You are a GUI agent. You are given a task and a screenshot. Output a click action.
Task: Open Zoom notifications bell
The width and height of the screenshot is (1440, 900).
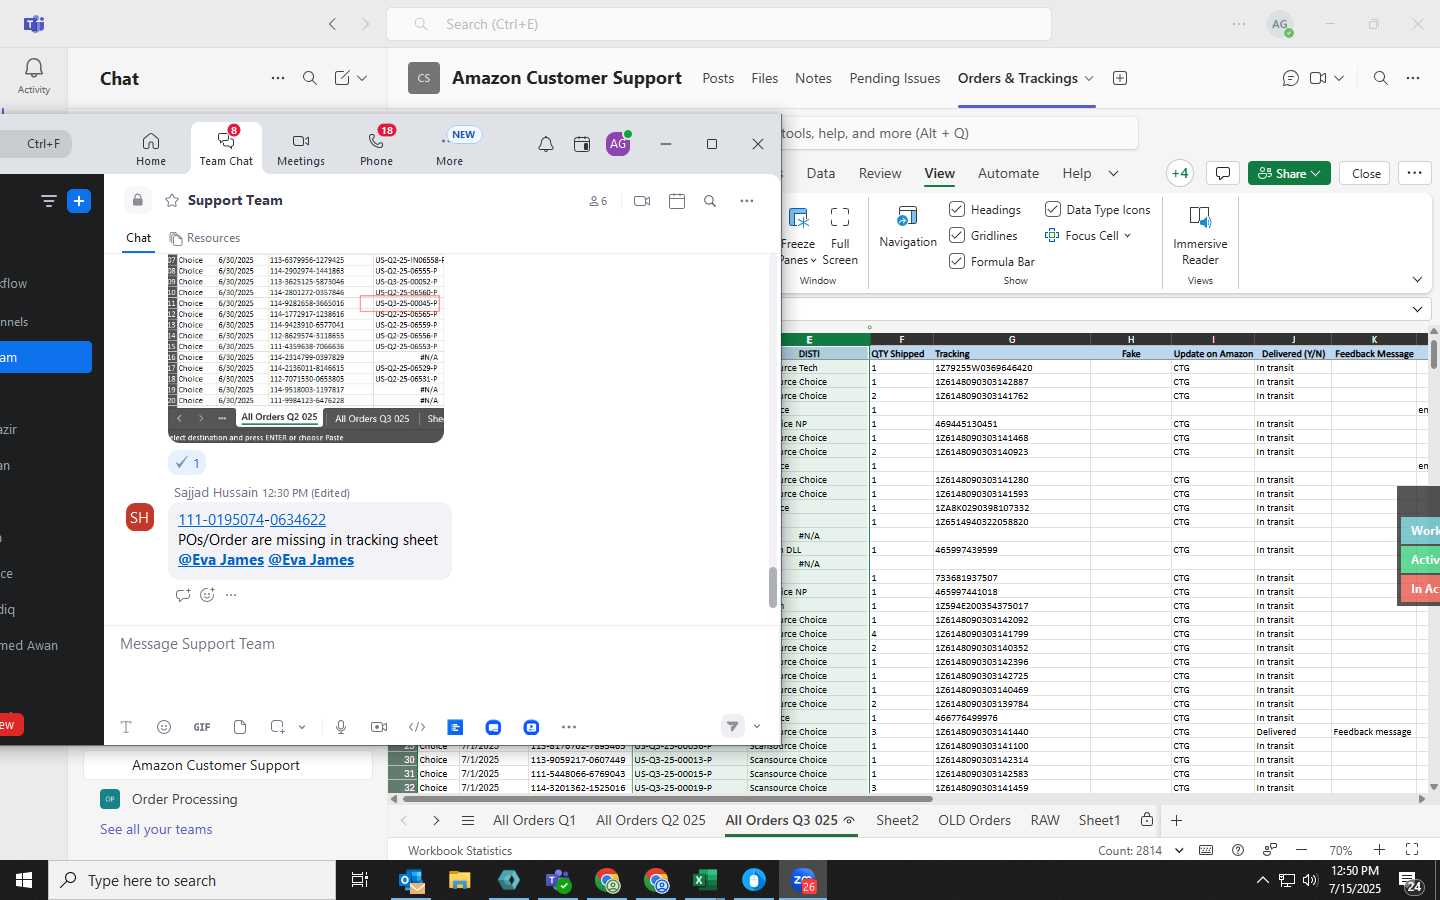(x=546, y=144)
